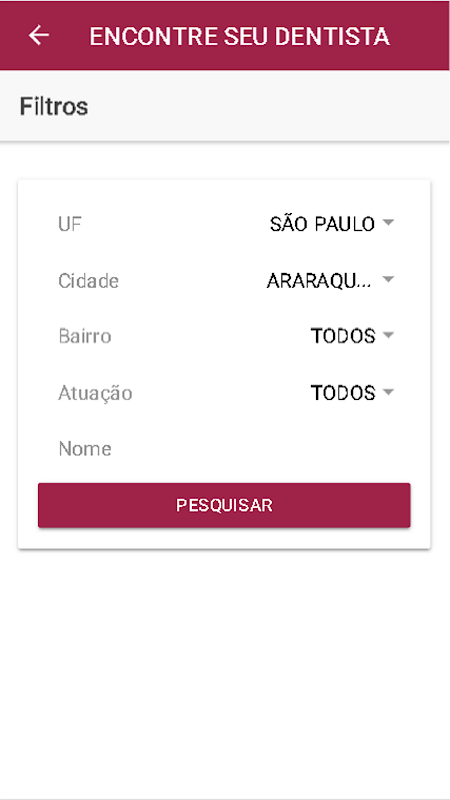Click the Atuação dropdown caret
This screenshot has width=450, height=800.
[x=388, y=392]
